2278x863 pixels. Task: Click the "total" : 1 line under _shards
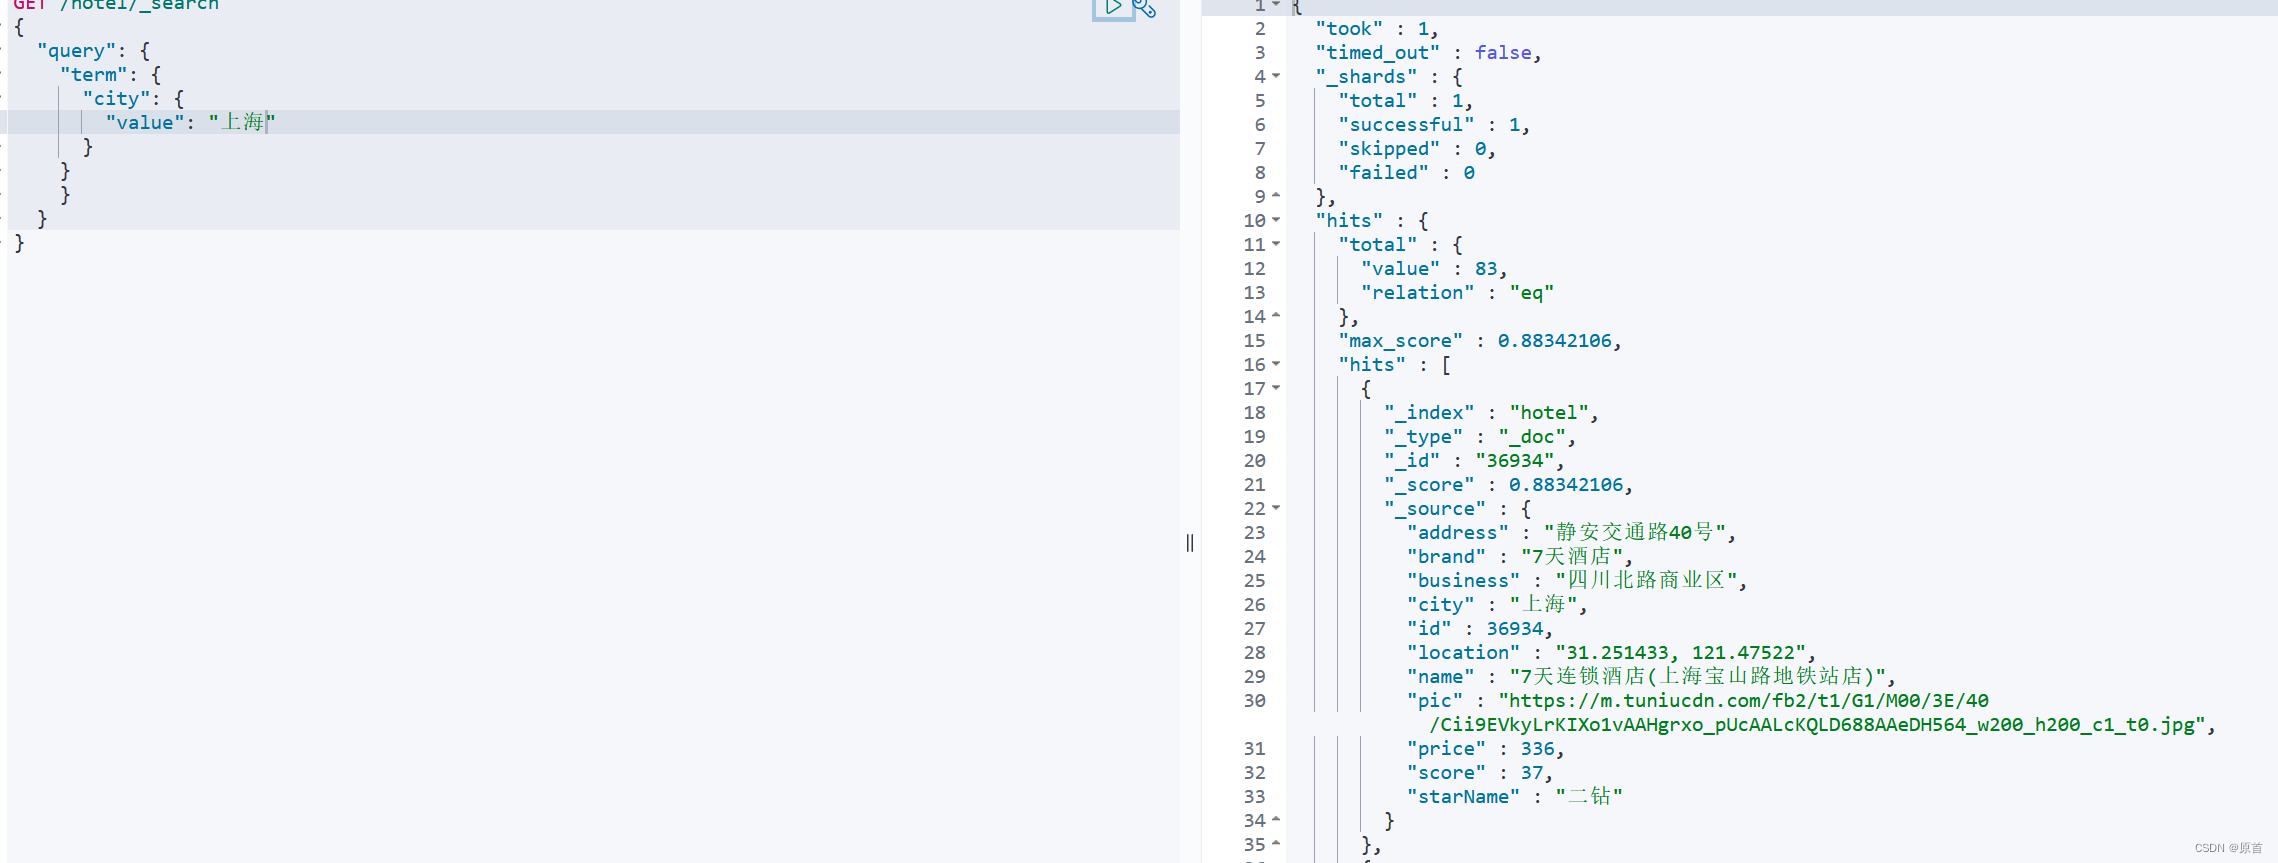[x=1406, y=100]
